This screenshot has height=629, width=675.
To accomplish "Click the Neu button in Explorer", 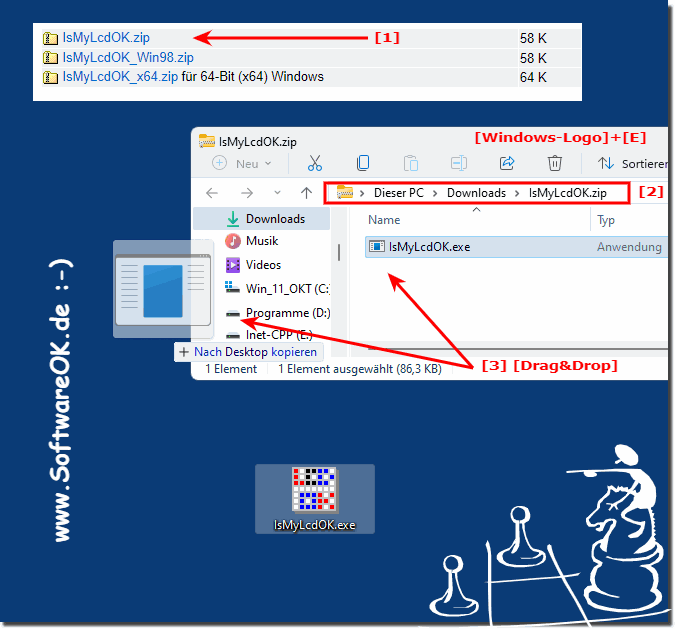I will tap(242, 164).
